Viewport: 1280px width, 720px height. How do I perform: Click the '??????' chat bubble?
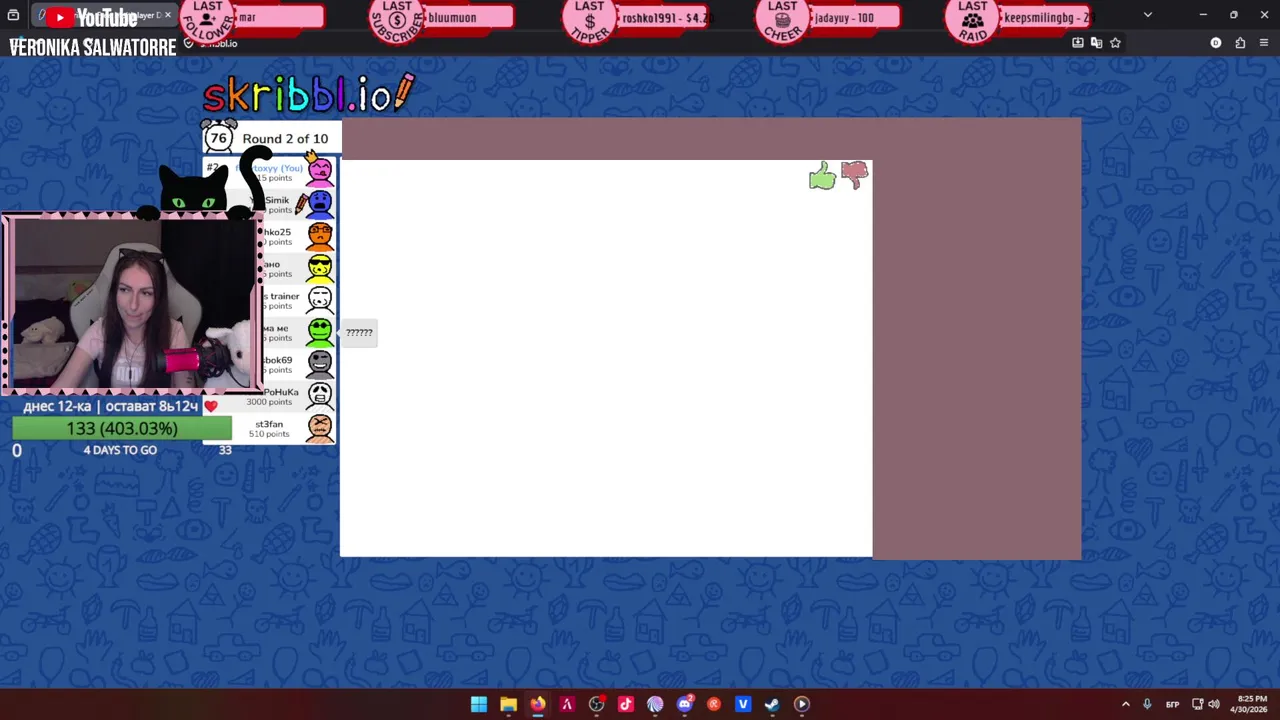[x=359, y=333]
